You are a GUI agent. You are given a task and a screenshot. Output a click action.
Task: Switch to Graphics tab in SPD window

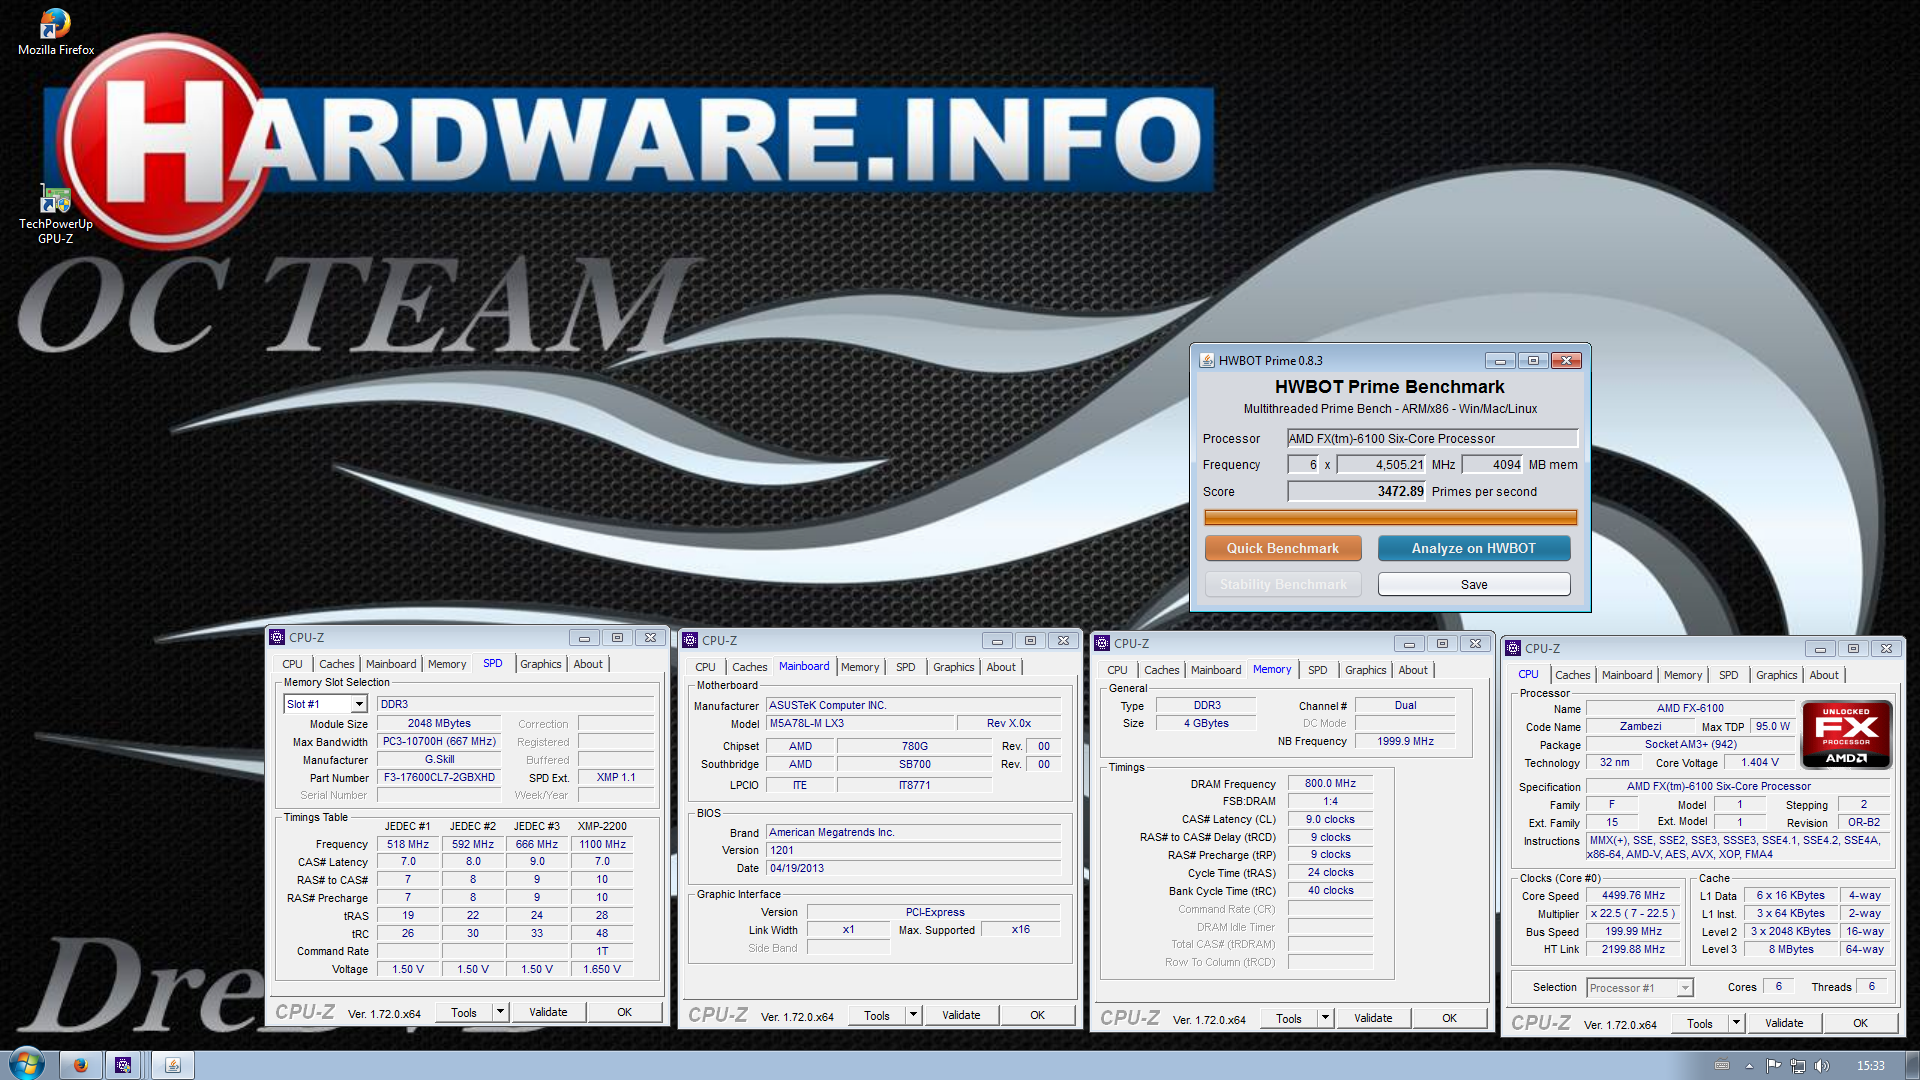pos(541,664)
